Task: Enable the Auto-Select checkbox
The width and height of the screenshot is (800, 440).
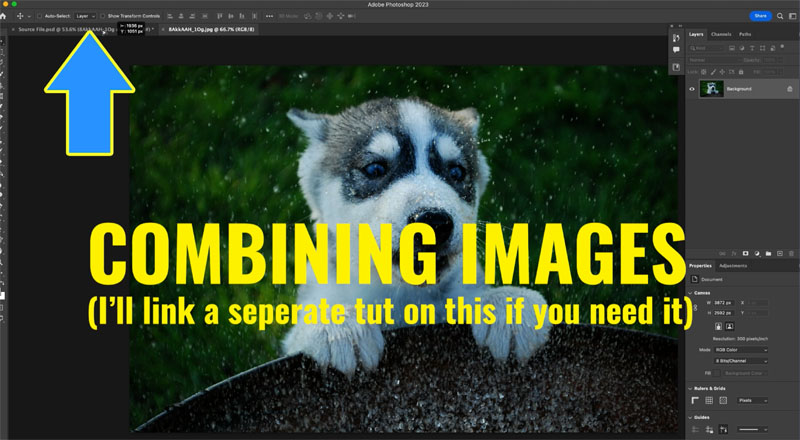Action: coord(39,16)
